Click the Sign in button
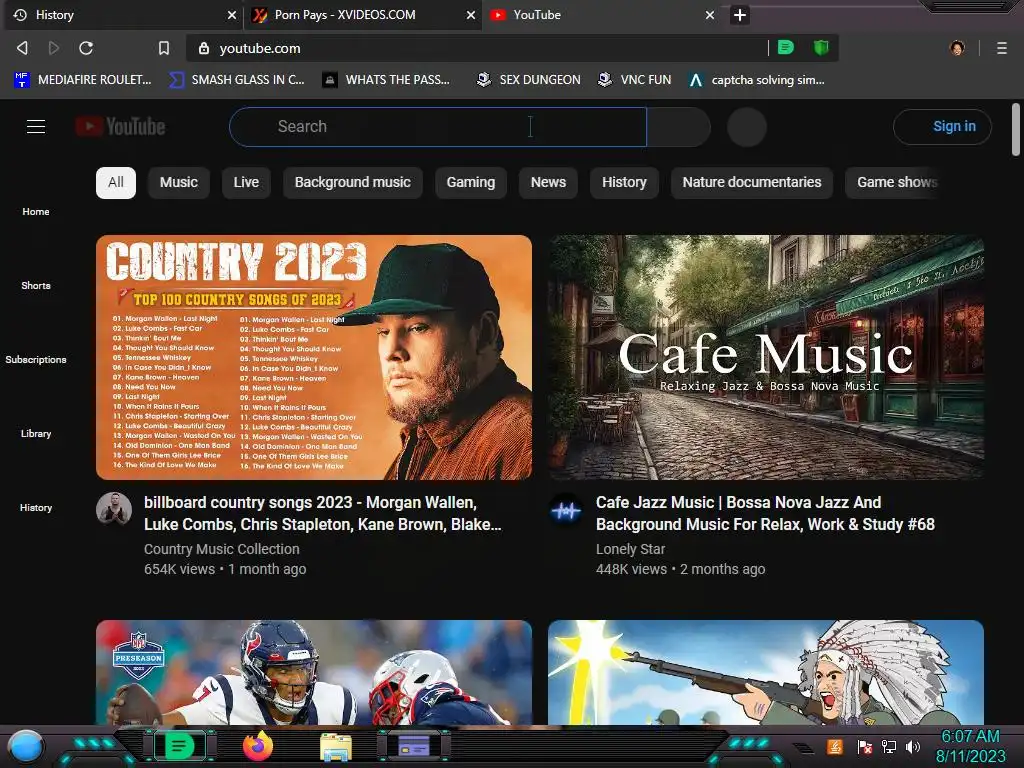The width and height of the screenshot is (1024, 768). point(942,127)
